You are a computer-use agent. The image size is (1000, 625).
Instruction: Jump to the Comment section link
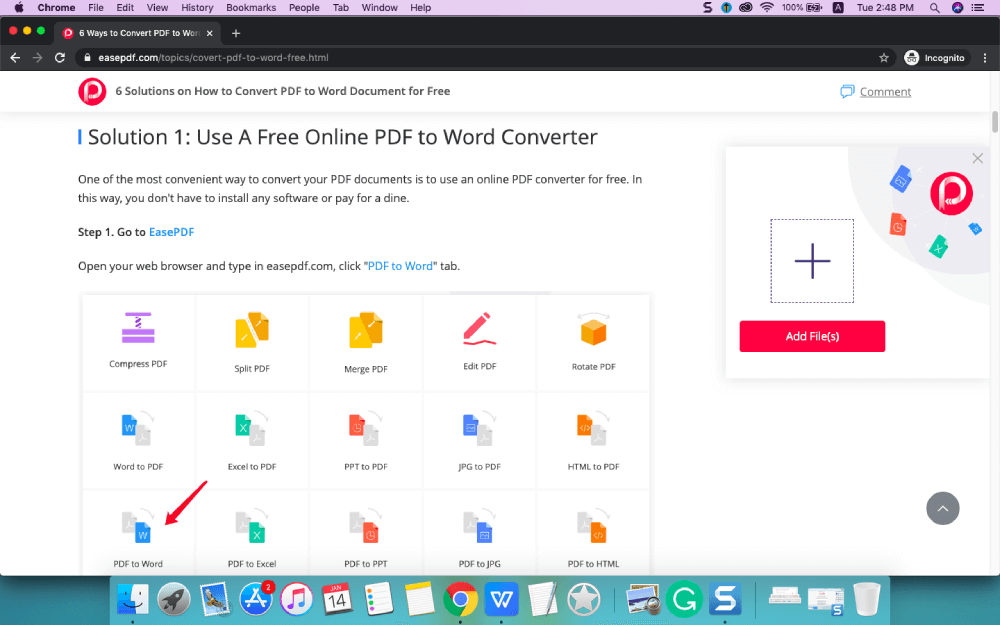884,92
